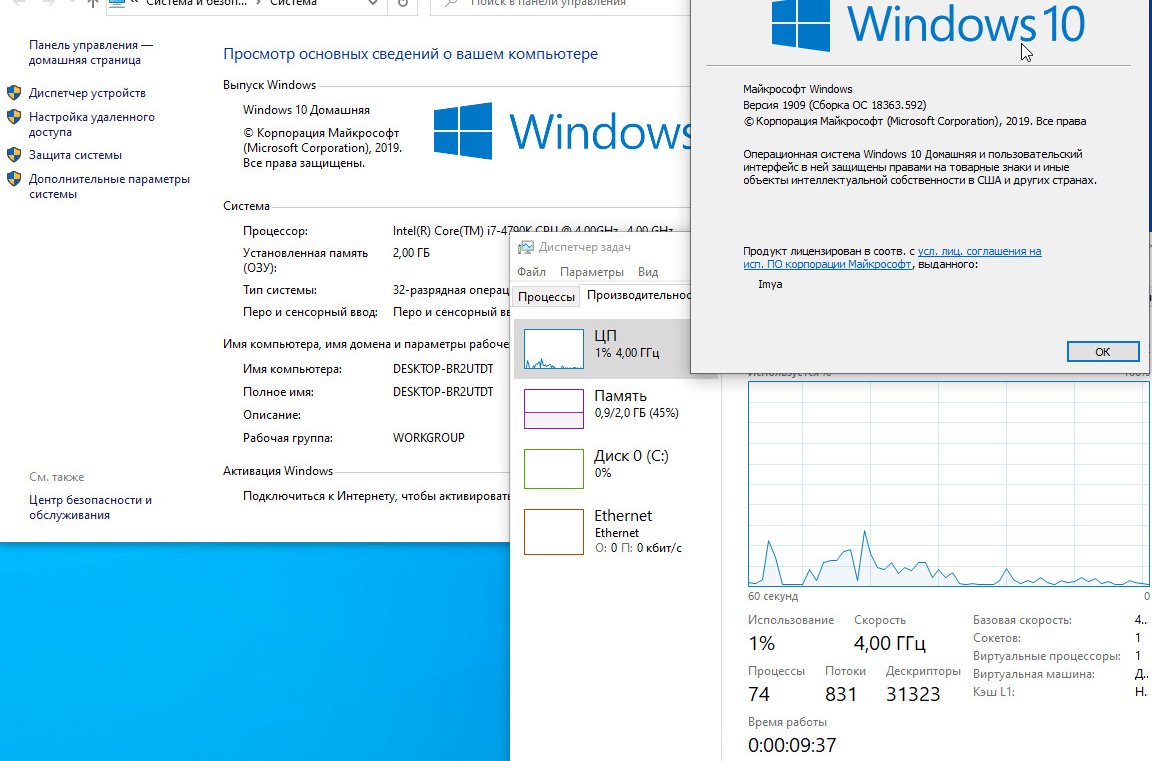Click the Виртуальные процессоры label

pyautogui.click(x=1047, y=656)
